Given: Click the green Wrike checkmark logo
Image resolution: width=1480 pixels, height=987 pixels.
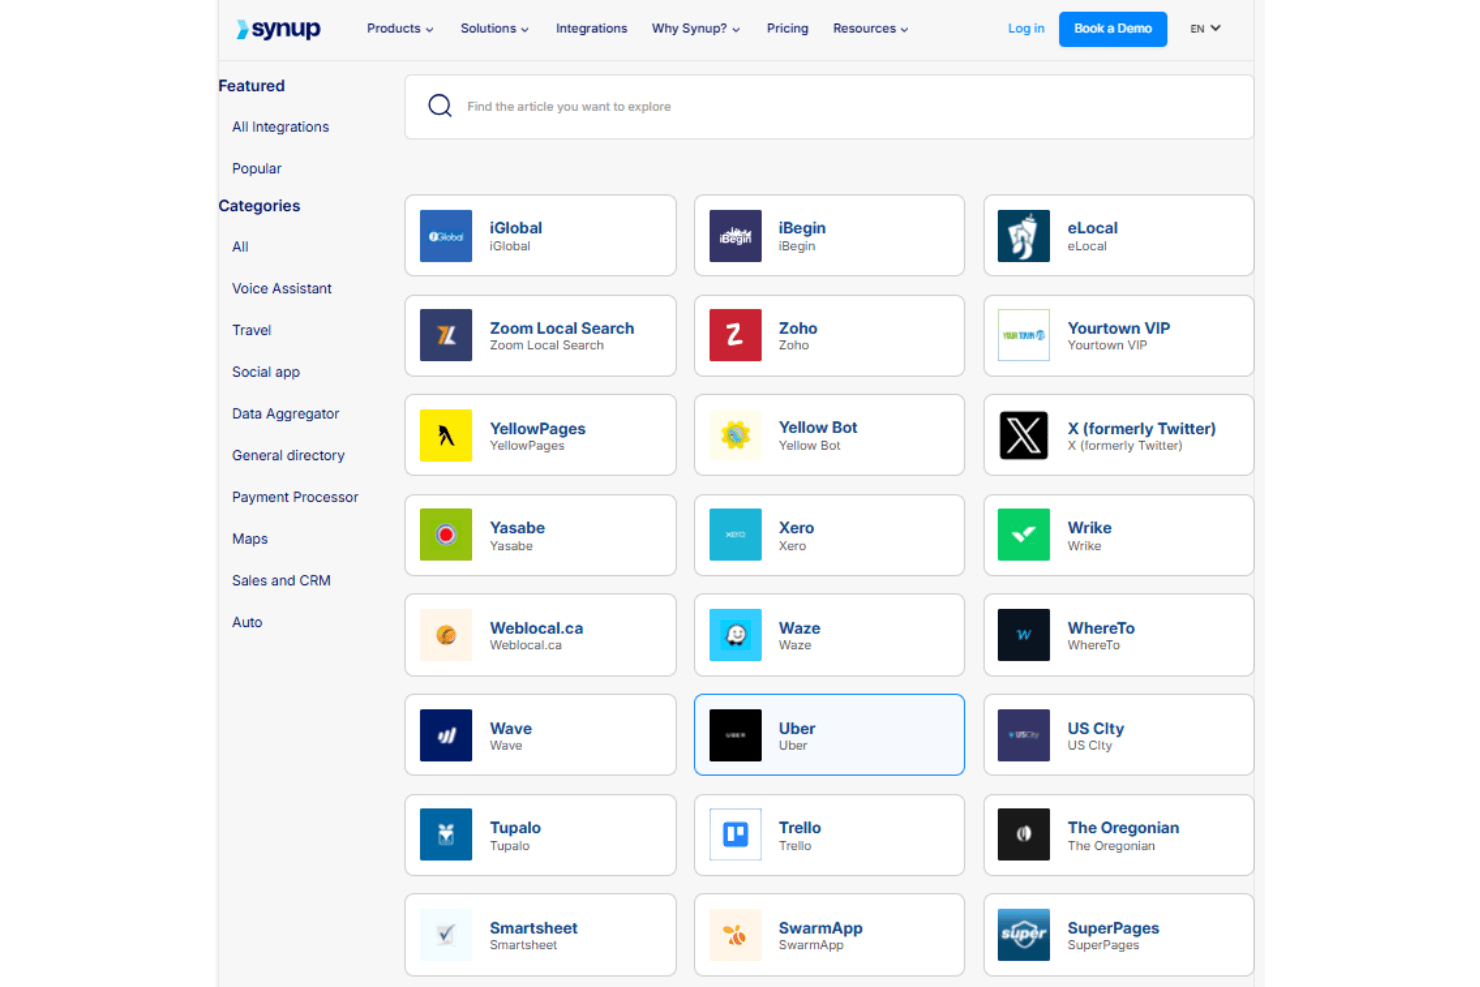Looking at the screenshot, I should pos(1024,535).
